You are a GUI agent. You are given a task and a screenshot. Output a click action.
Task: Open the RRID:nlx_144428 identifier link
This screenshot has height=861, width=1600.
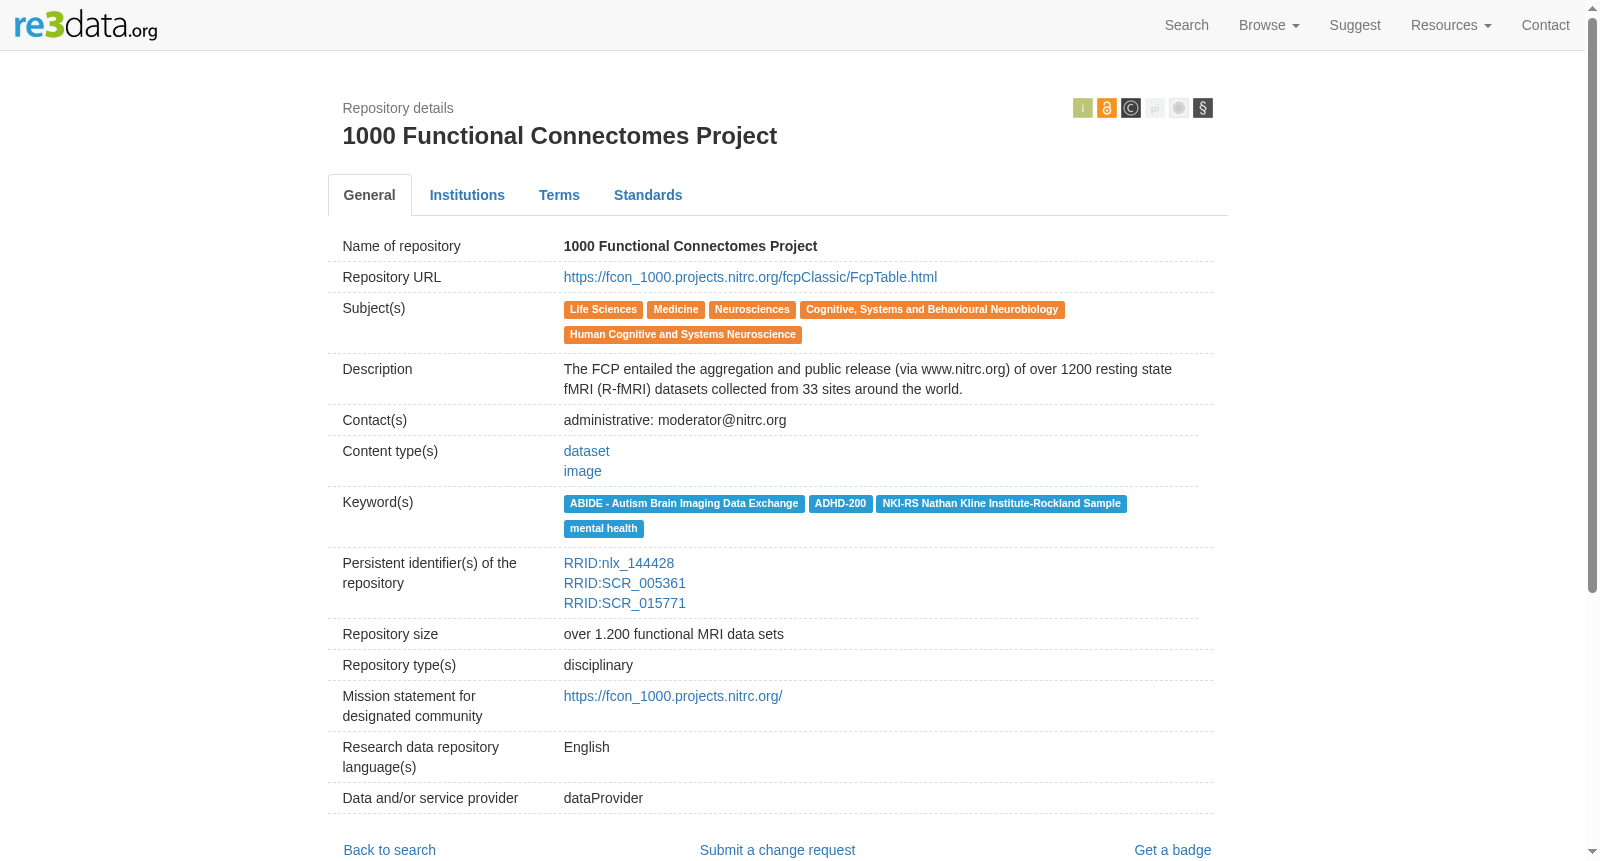click(619, 563)
